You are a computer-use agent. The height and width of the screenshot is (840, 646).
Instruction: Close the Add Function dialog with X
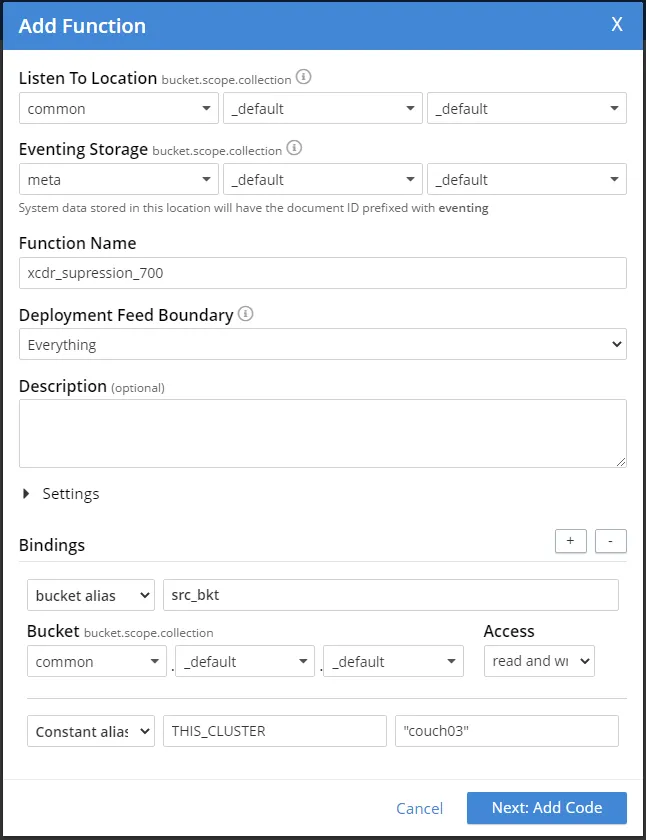(617, 25)
